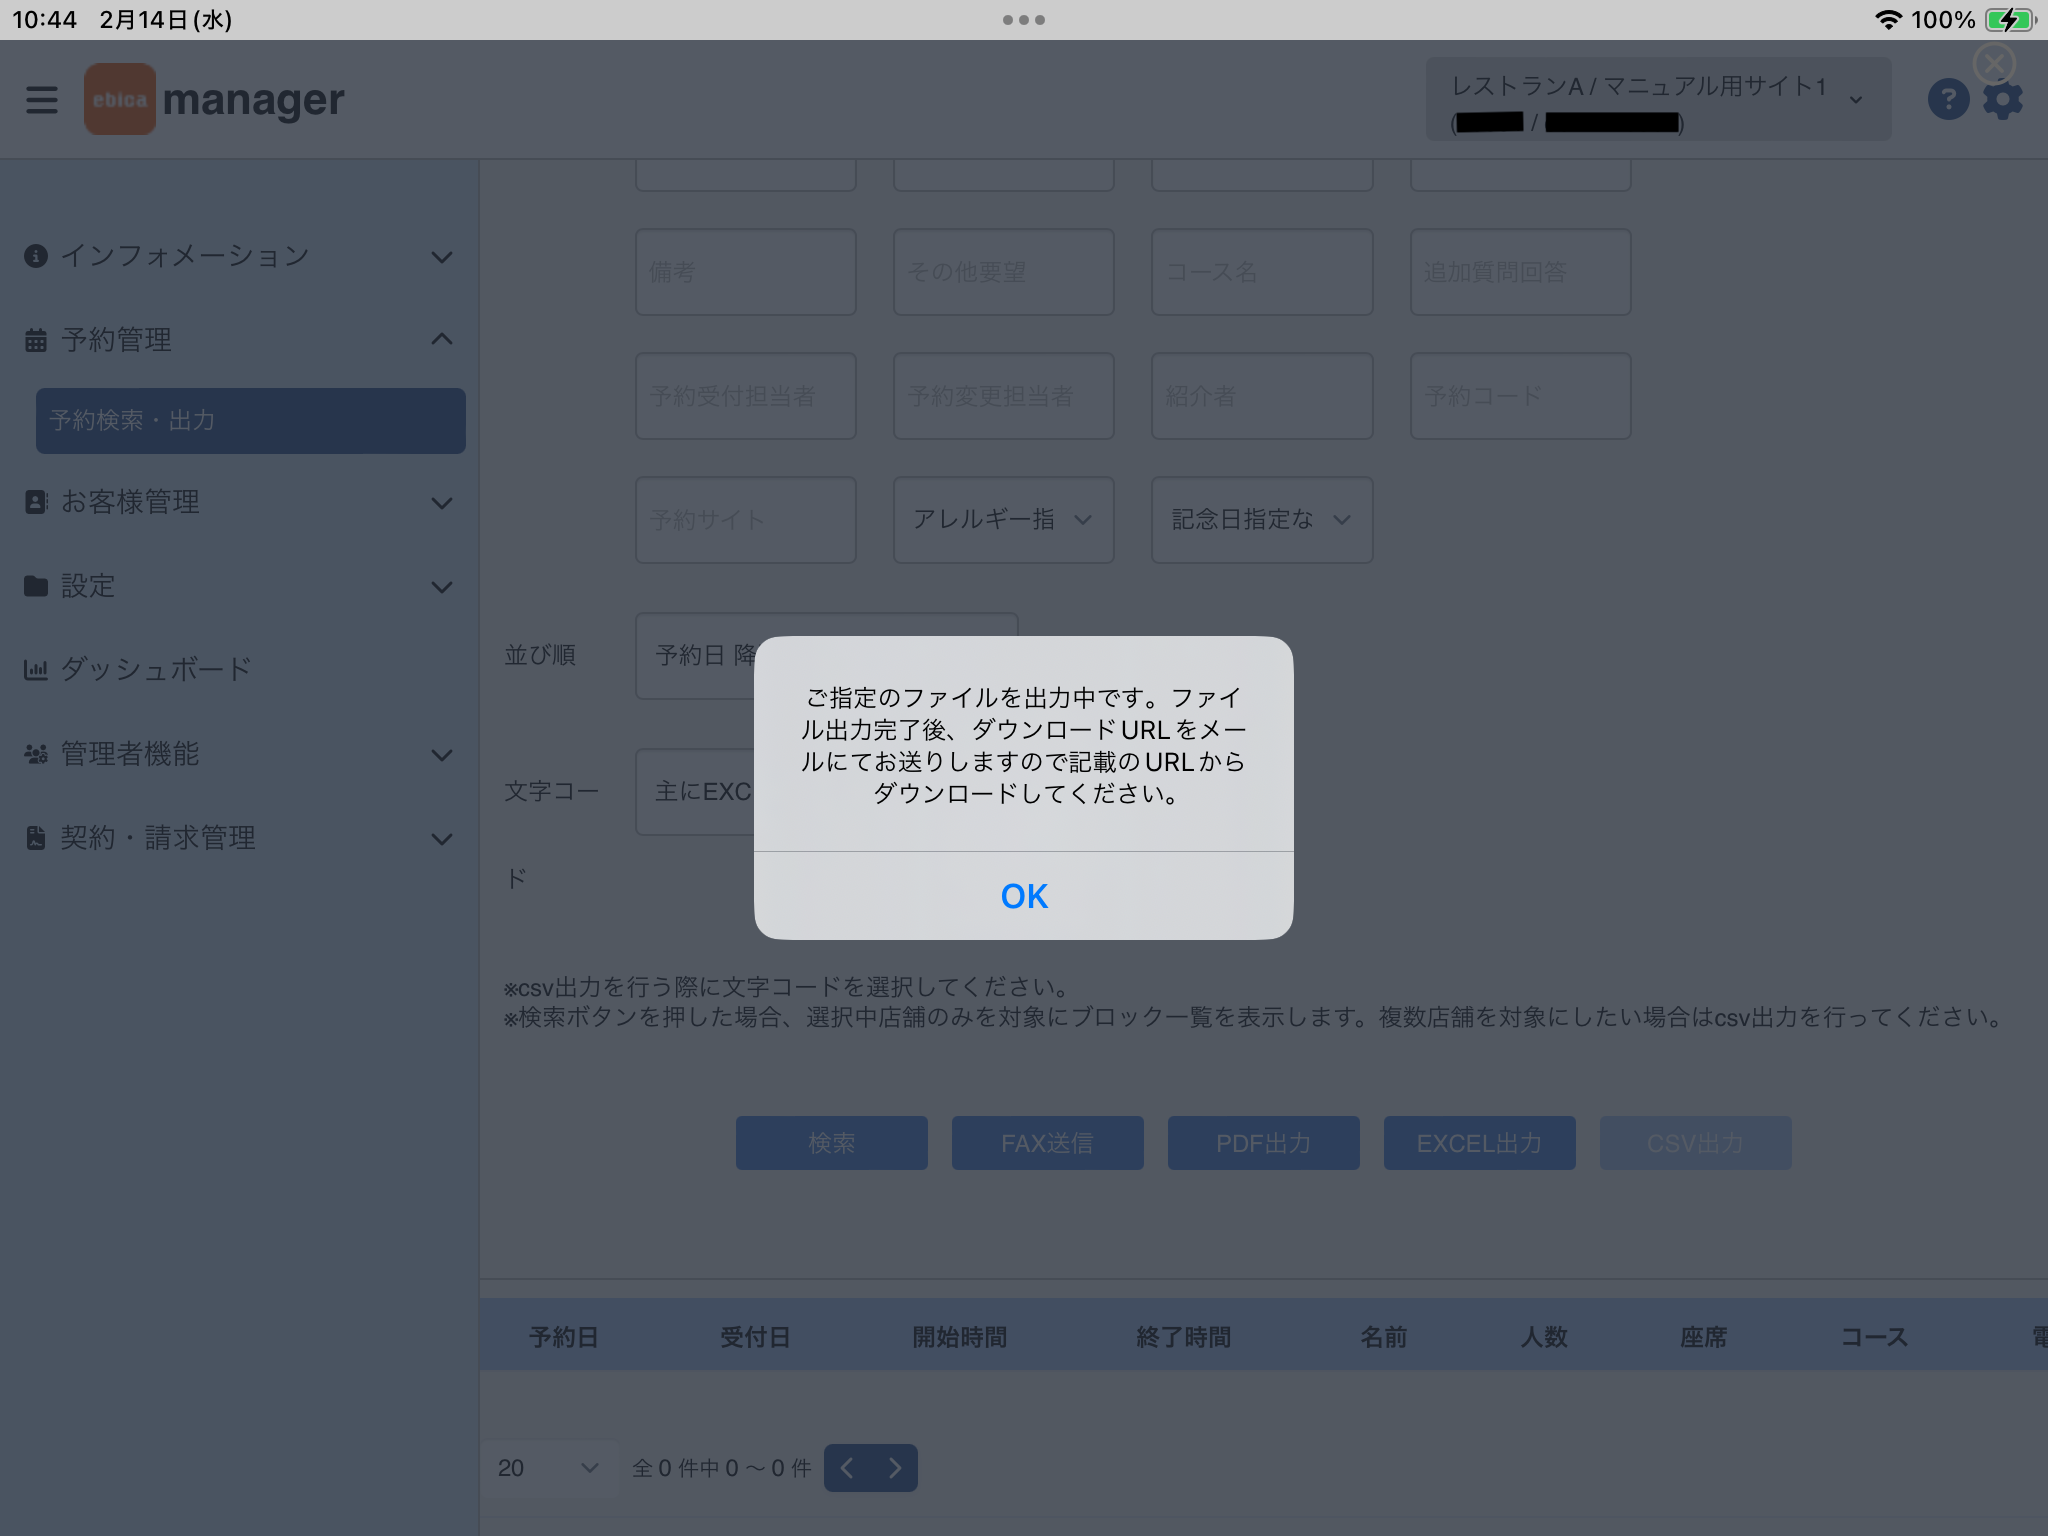Sort by 予約日 column header
Image resolution: width=2048 pixels, height=1536 pixels.
pos(564,1337)
